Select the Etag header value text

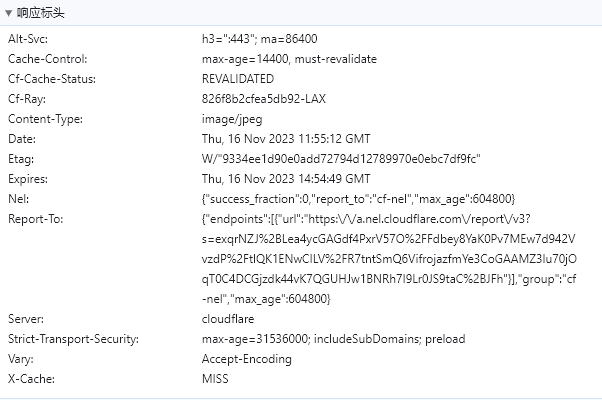[342, 159]
